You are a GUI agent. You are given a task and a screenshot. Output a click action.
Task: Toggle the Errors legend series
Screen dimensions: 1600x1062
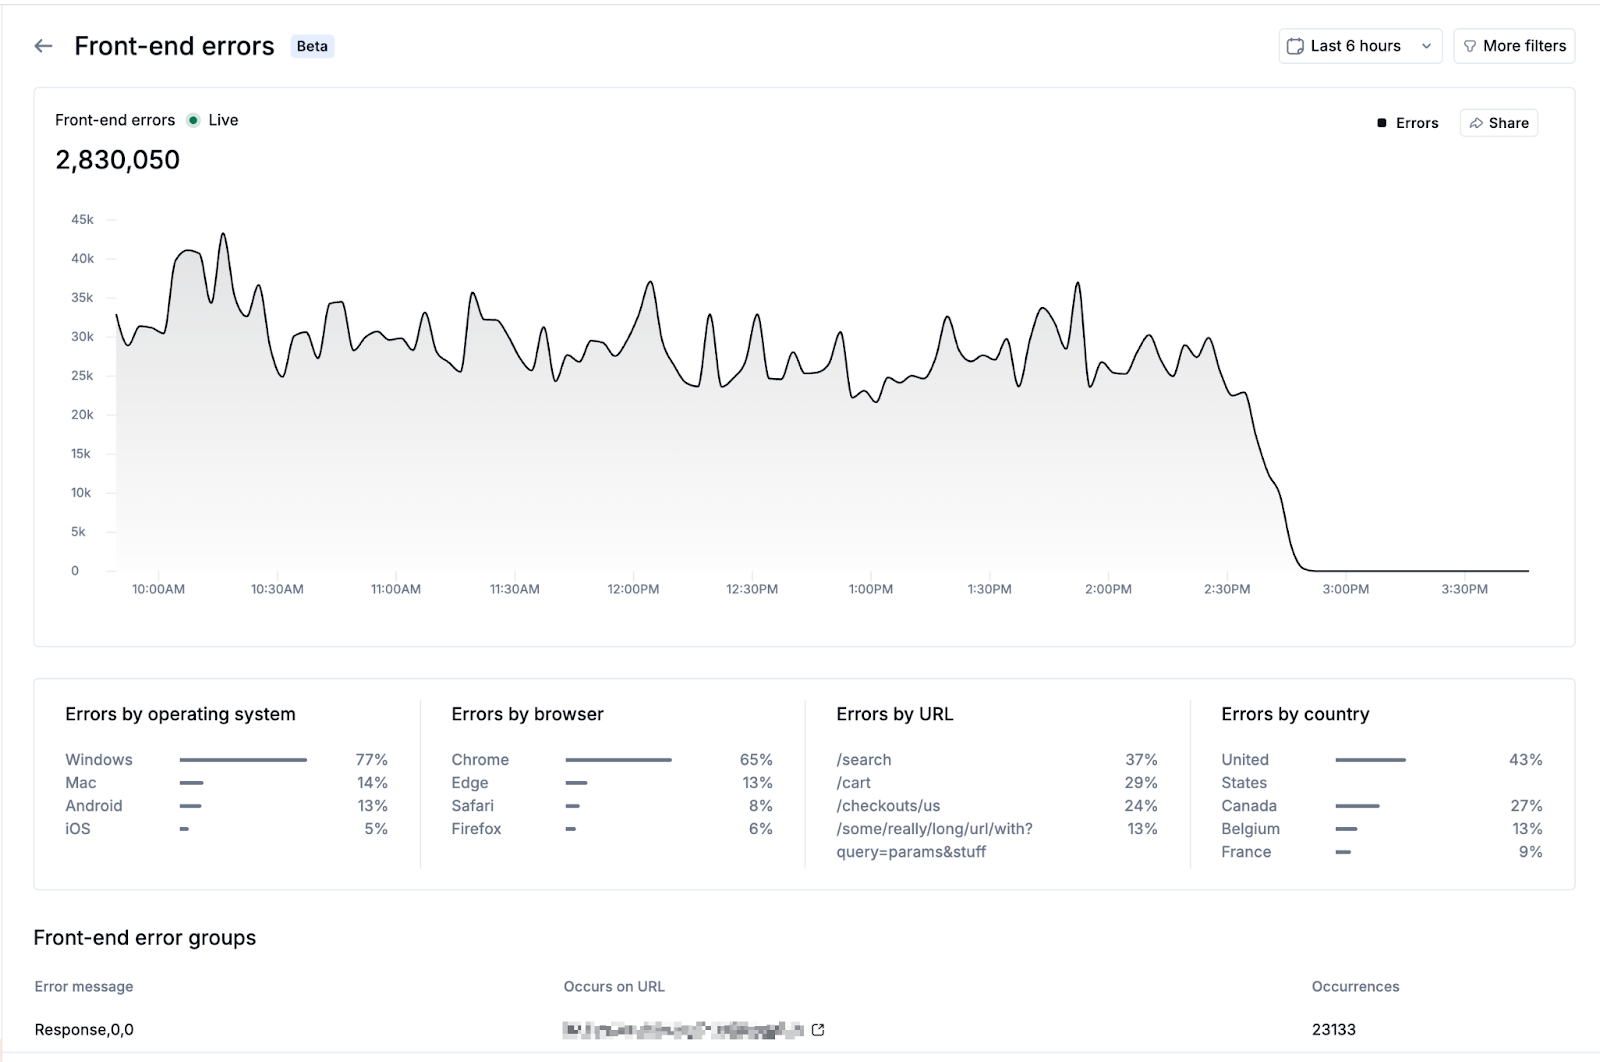1408,123
